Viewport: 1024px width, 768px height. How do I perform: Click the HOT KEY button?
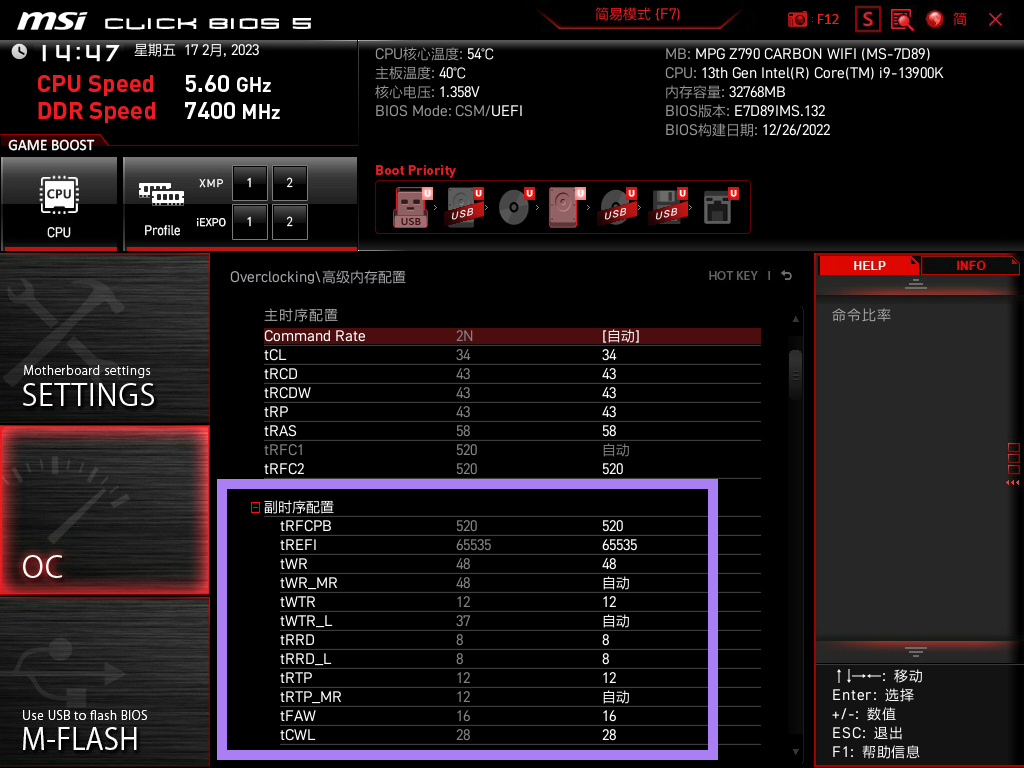coord(733,276)
